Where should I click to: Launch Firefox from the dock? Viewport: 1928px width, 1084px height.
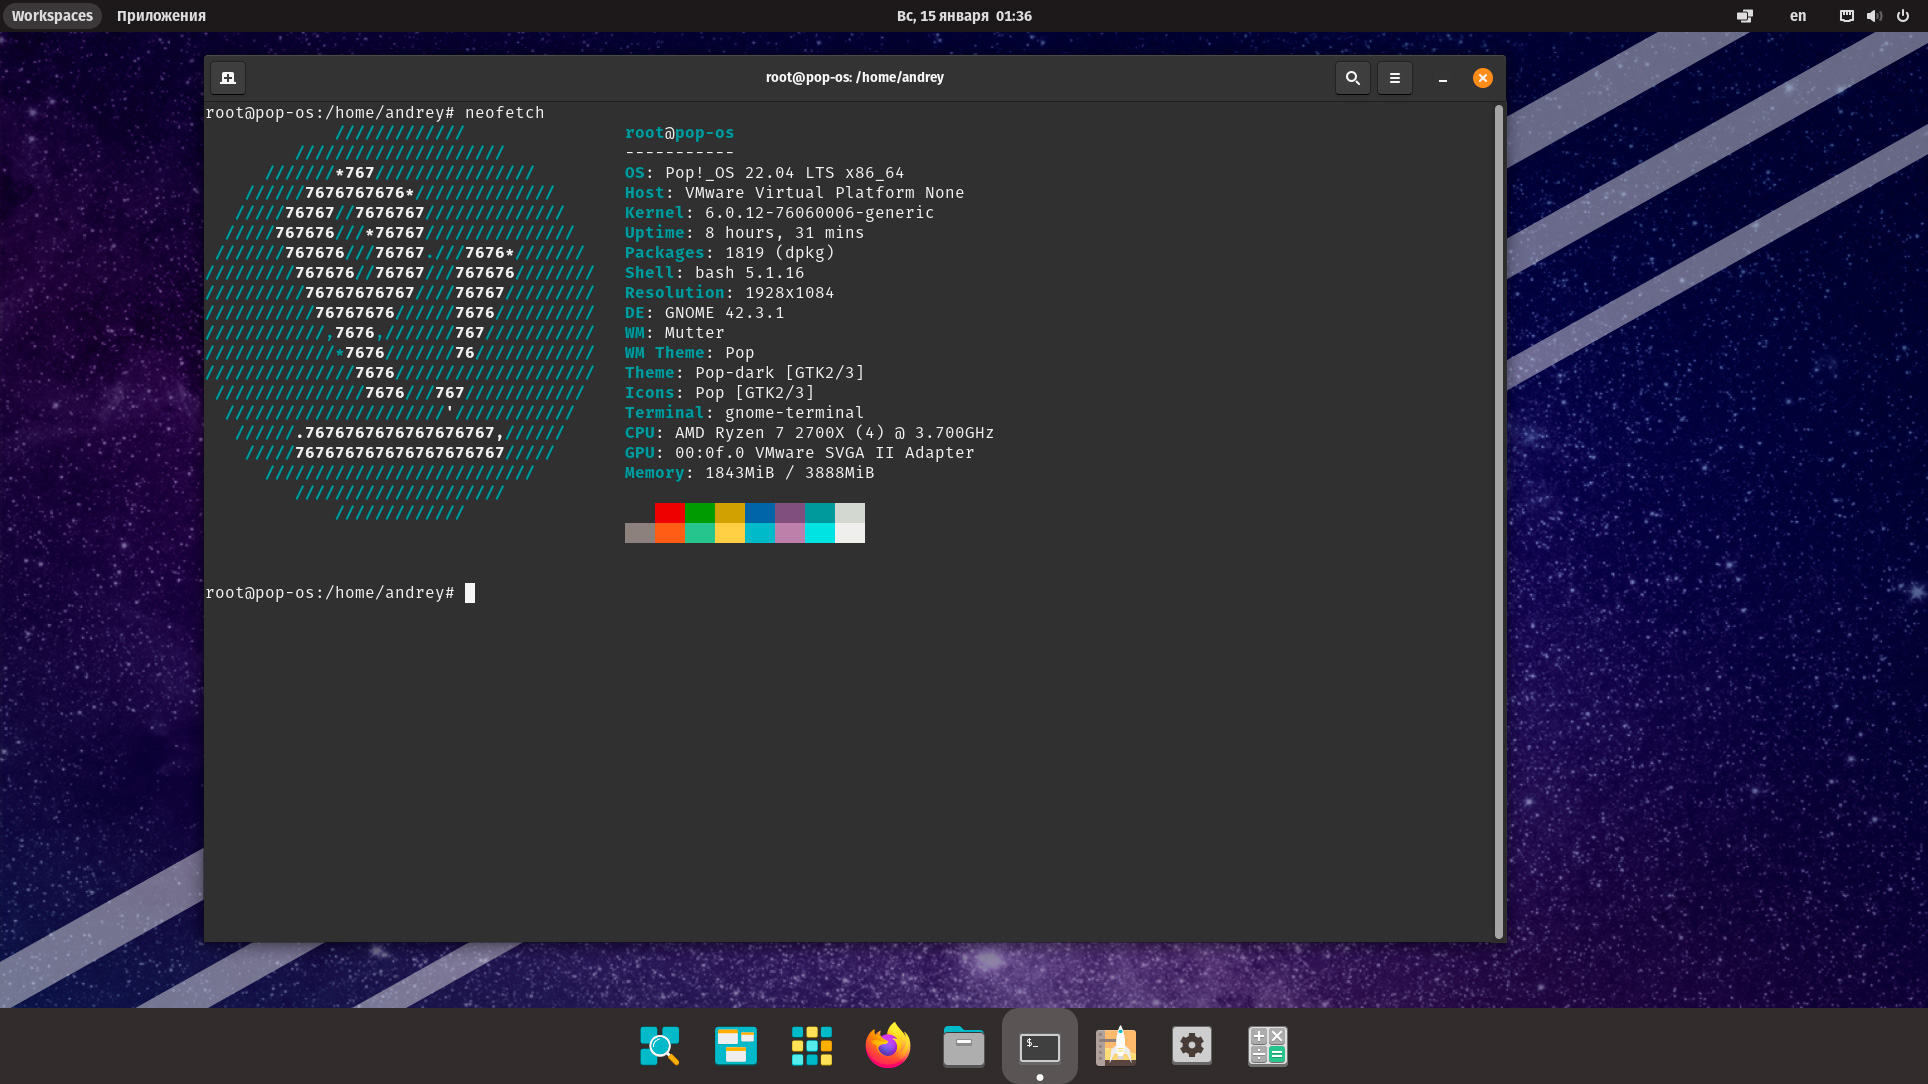pos(888,1046)
